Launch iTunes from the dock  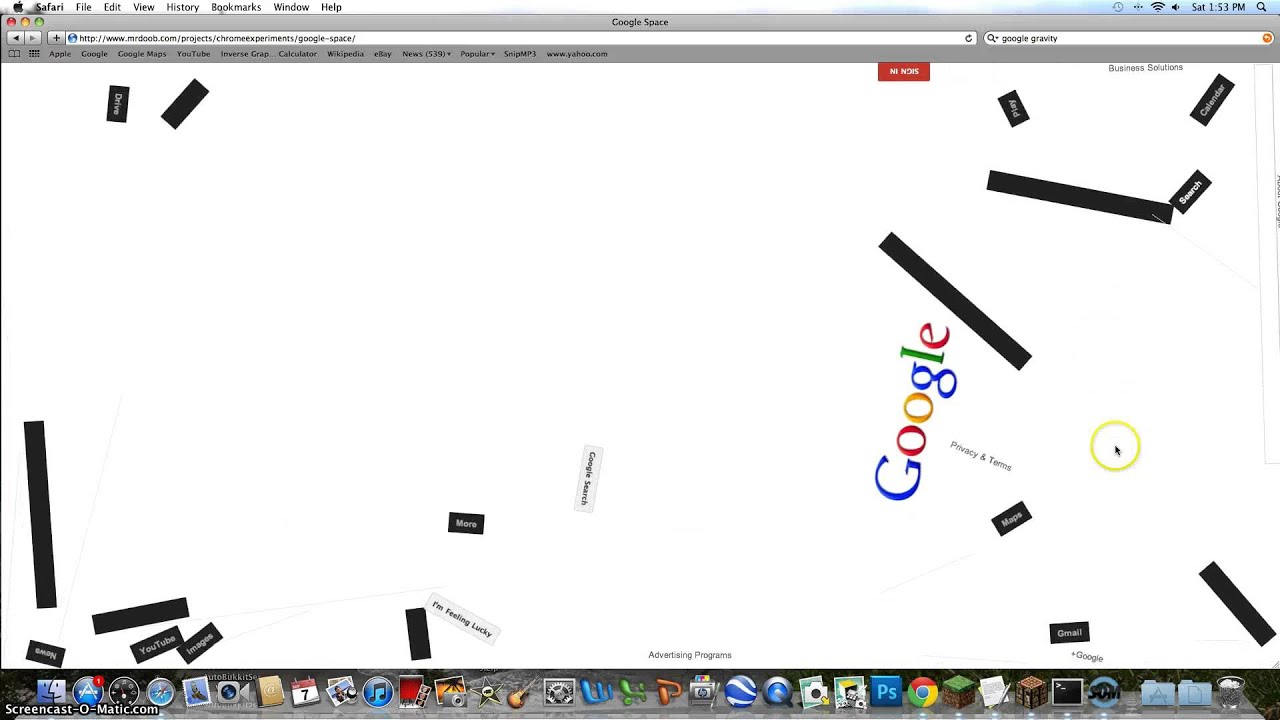point(378,691)
